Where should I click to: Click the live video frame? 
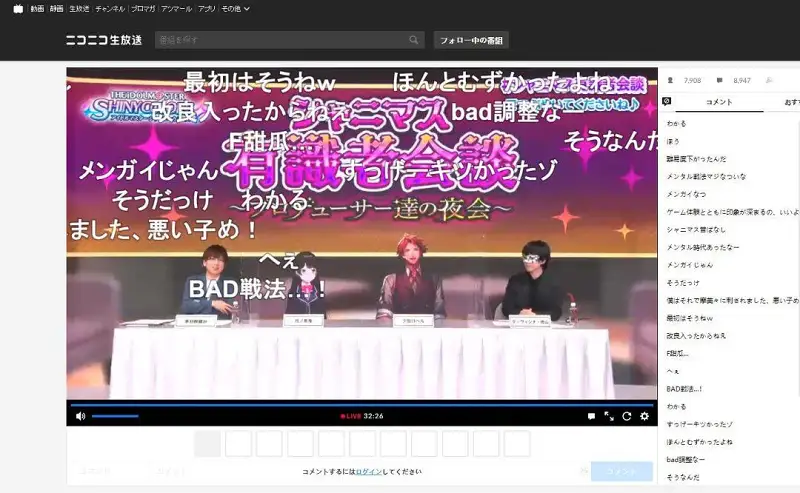pyautogui.click(x=362, y=233)
